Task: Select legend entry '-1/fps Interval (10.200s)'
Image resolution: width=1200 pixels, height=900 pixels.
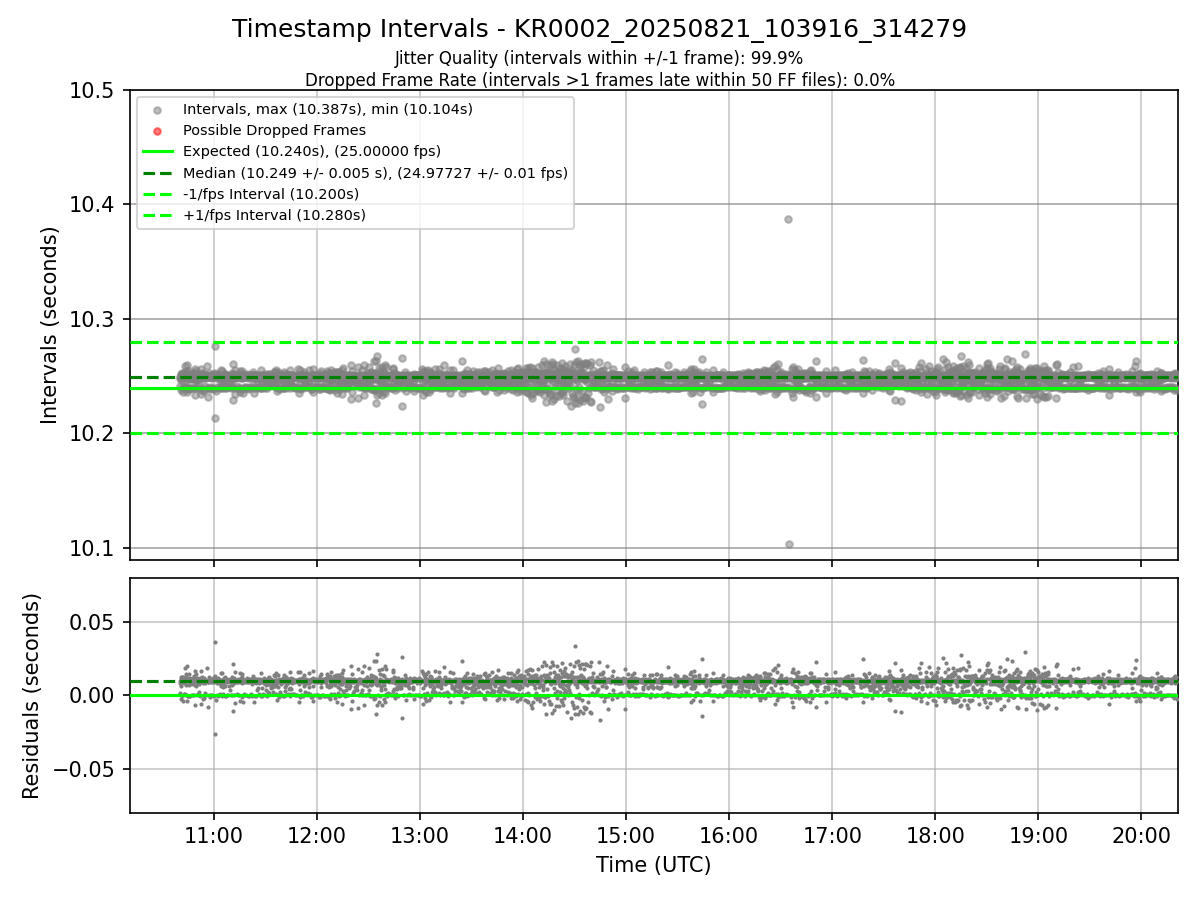Action: [270, 194]
